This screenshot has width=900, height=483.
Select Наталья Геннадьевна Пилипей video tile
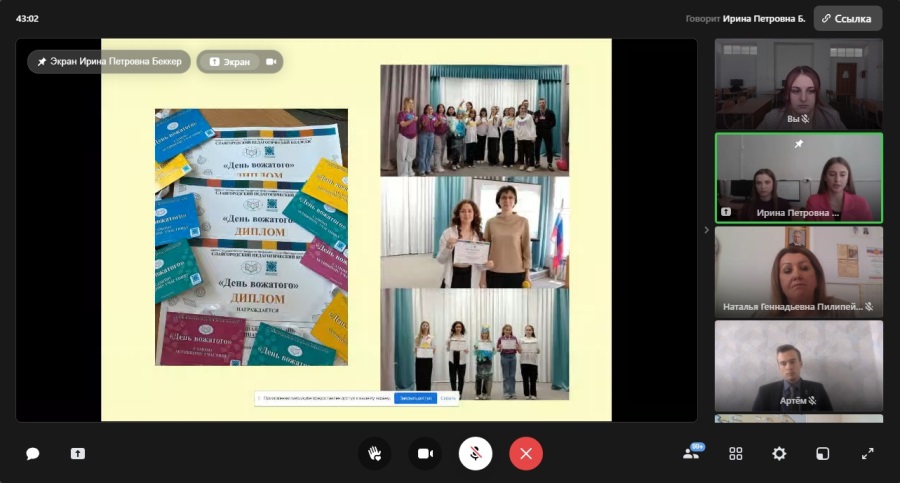coord(798,270)
